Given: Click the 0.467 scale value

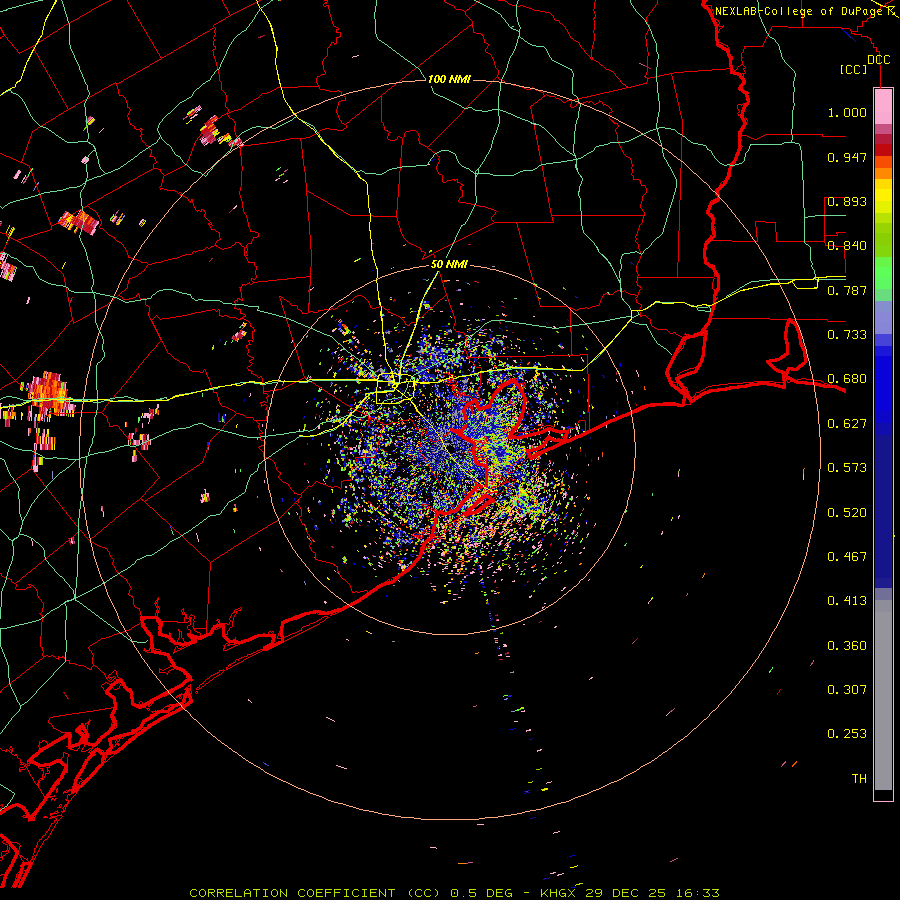Looking at the screenshot, I should click(847, 557).
